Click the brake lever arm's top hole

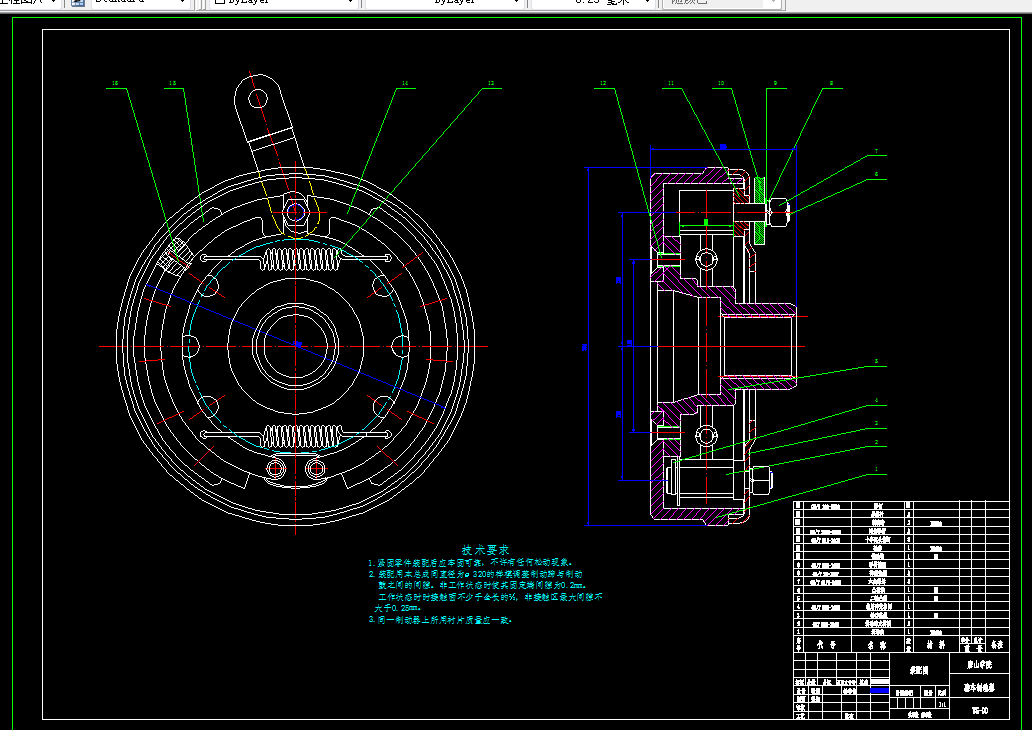pos(257,99)
